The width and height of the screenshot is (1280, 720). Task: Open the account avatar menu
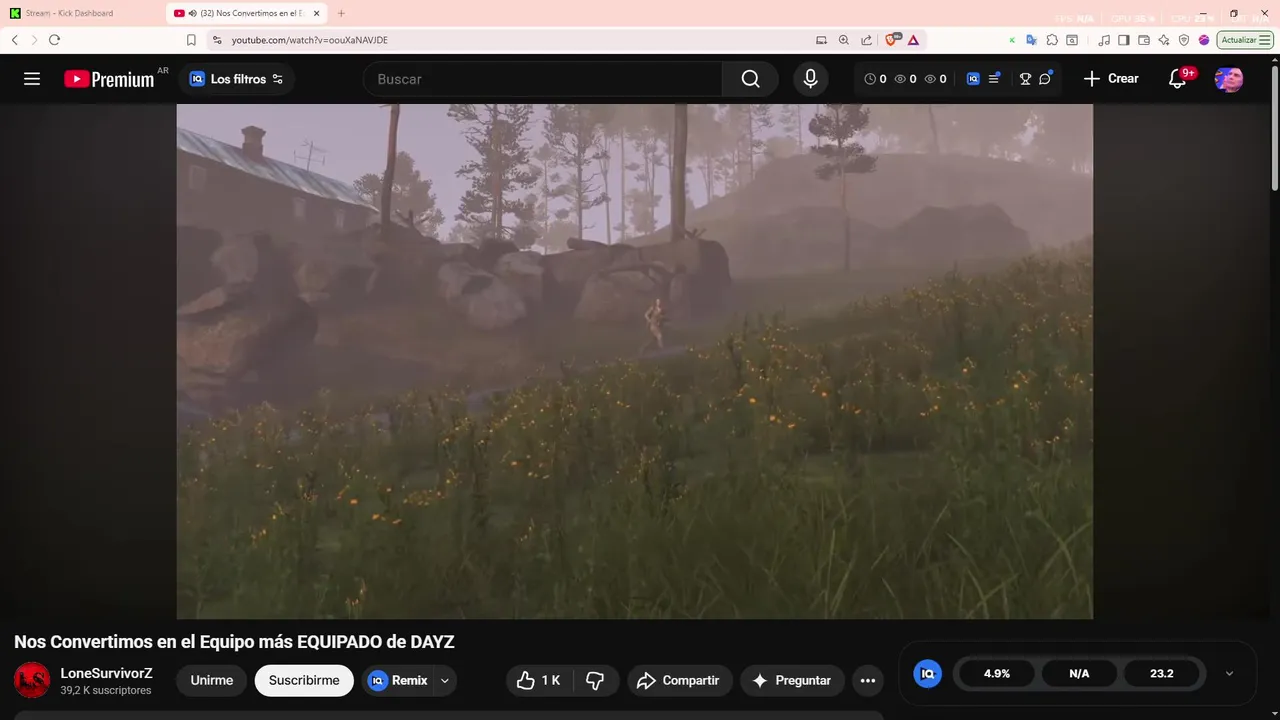(x=1229, y=79)
